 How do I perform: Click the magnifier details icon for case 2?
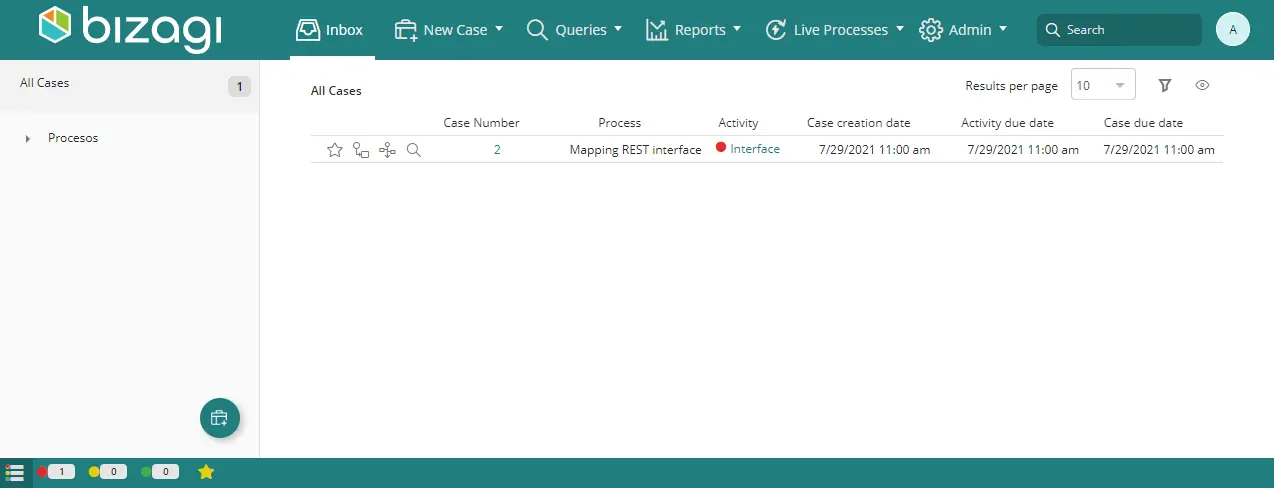point(414,150)
